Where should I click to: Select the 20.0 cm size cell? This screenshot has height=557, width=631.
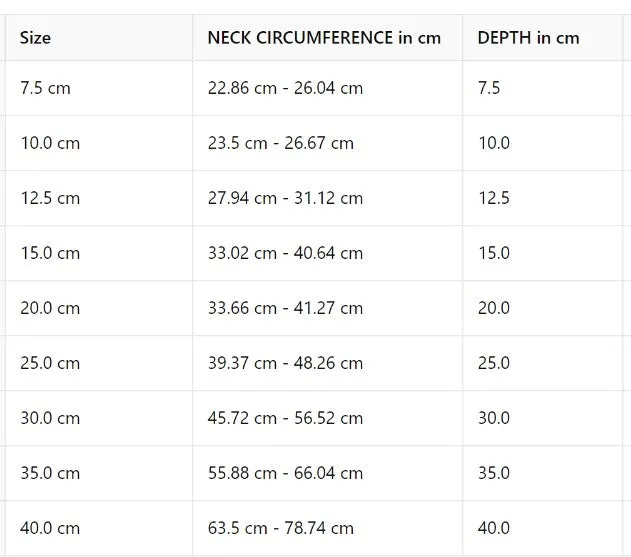pos(99,308)
